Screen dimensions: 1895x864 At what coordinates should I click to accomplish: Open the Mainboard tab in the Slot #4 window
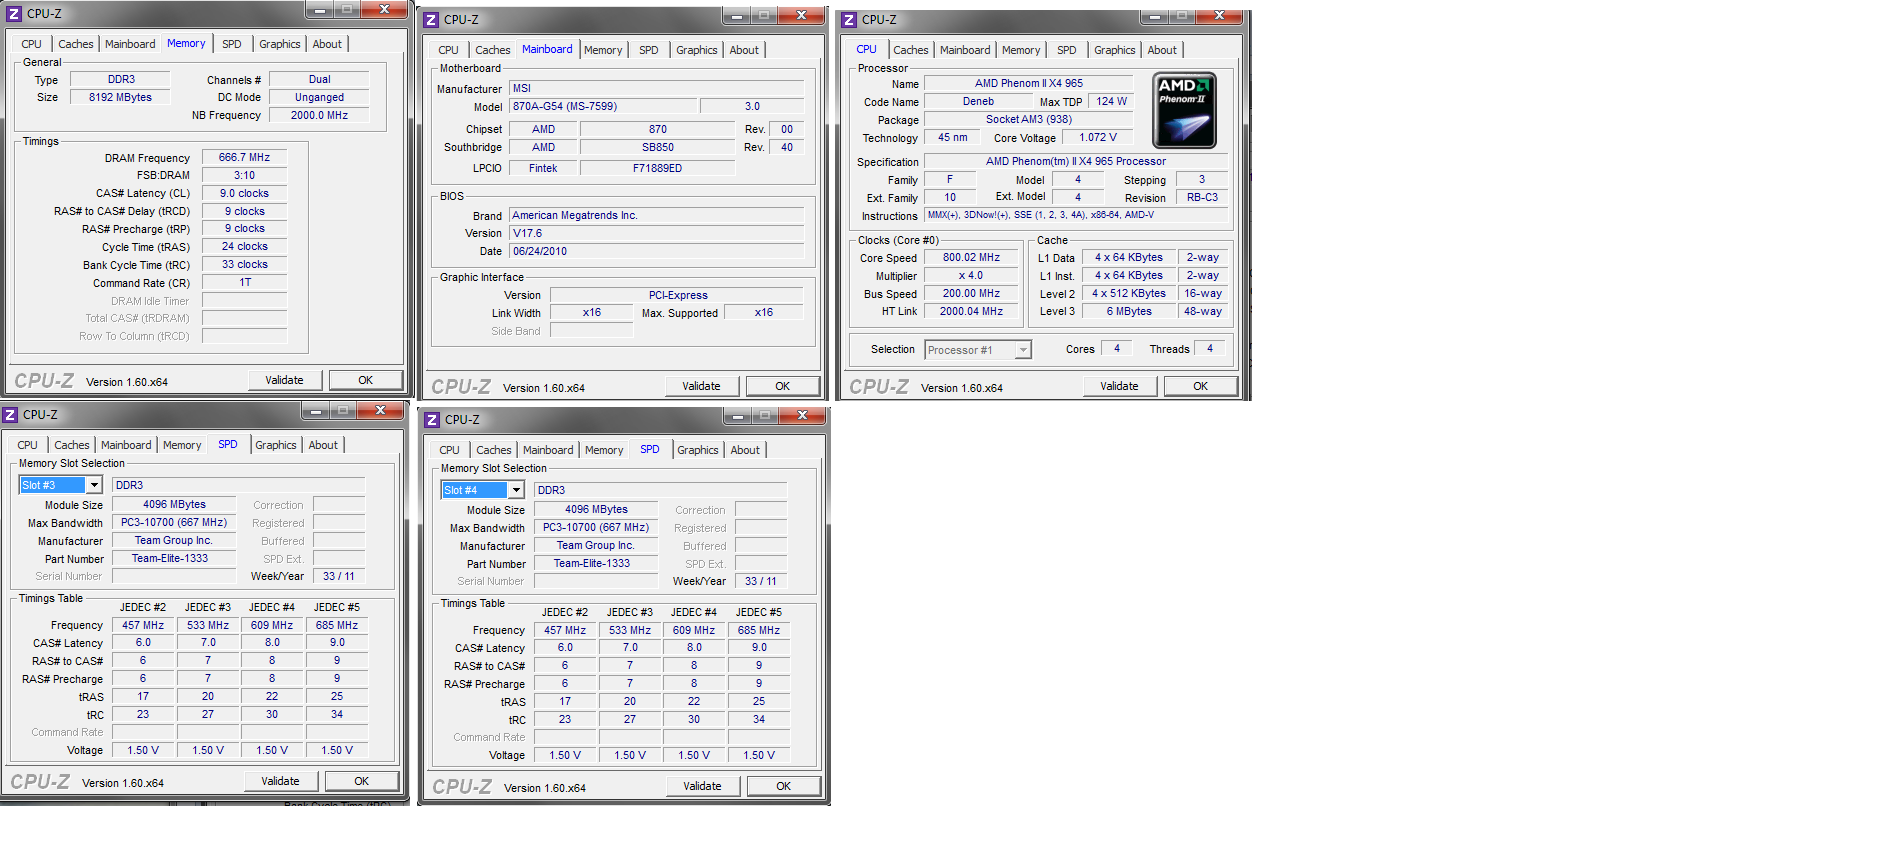tap(548, 450)
